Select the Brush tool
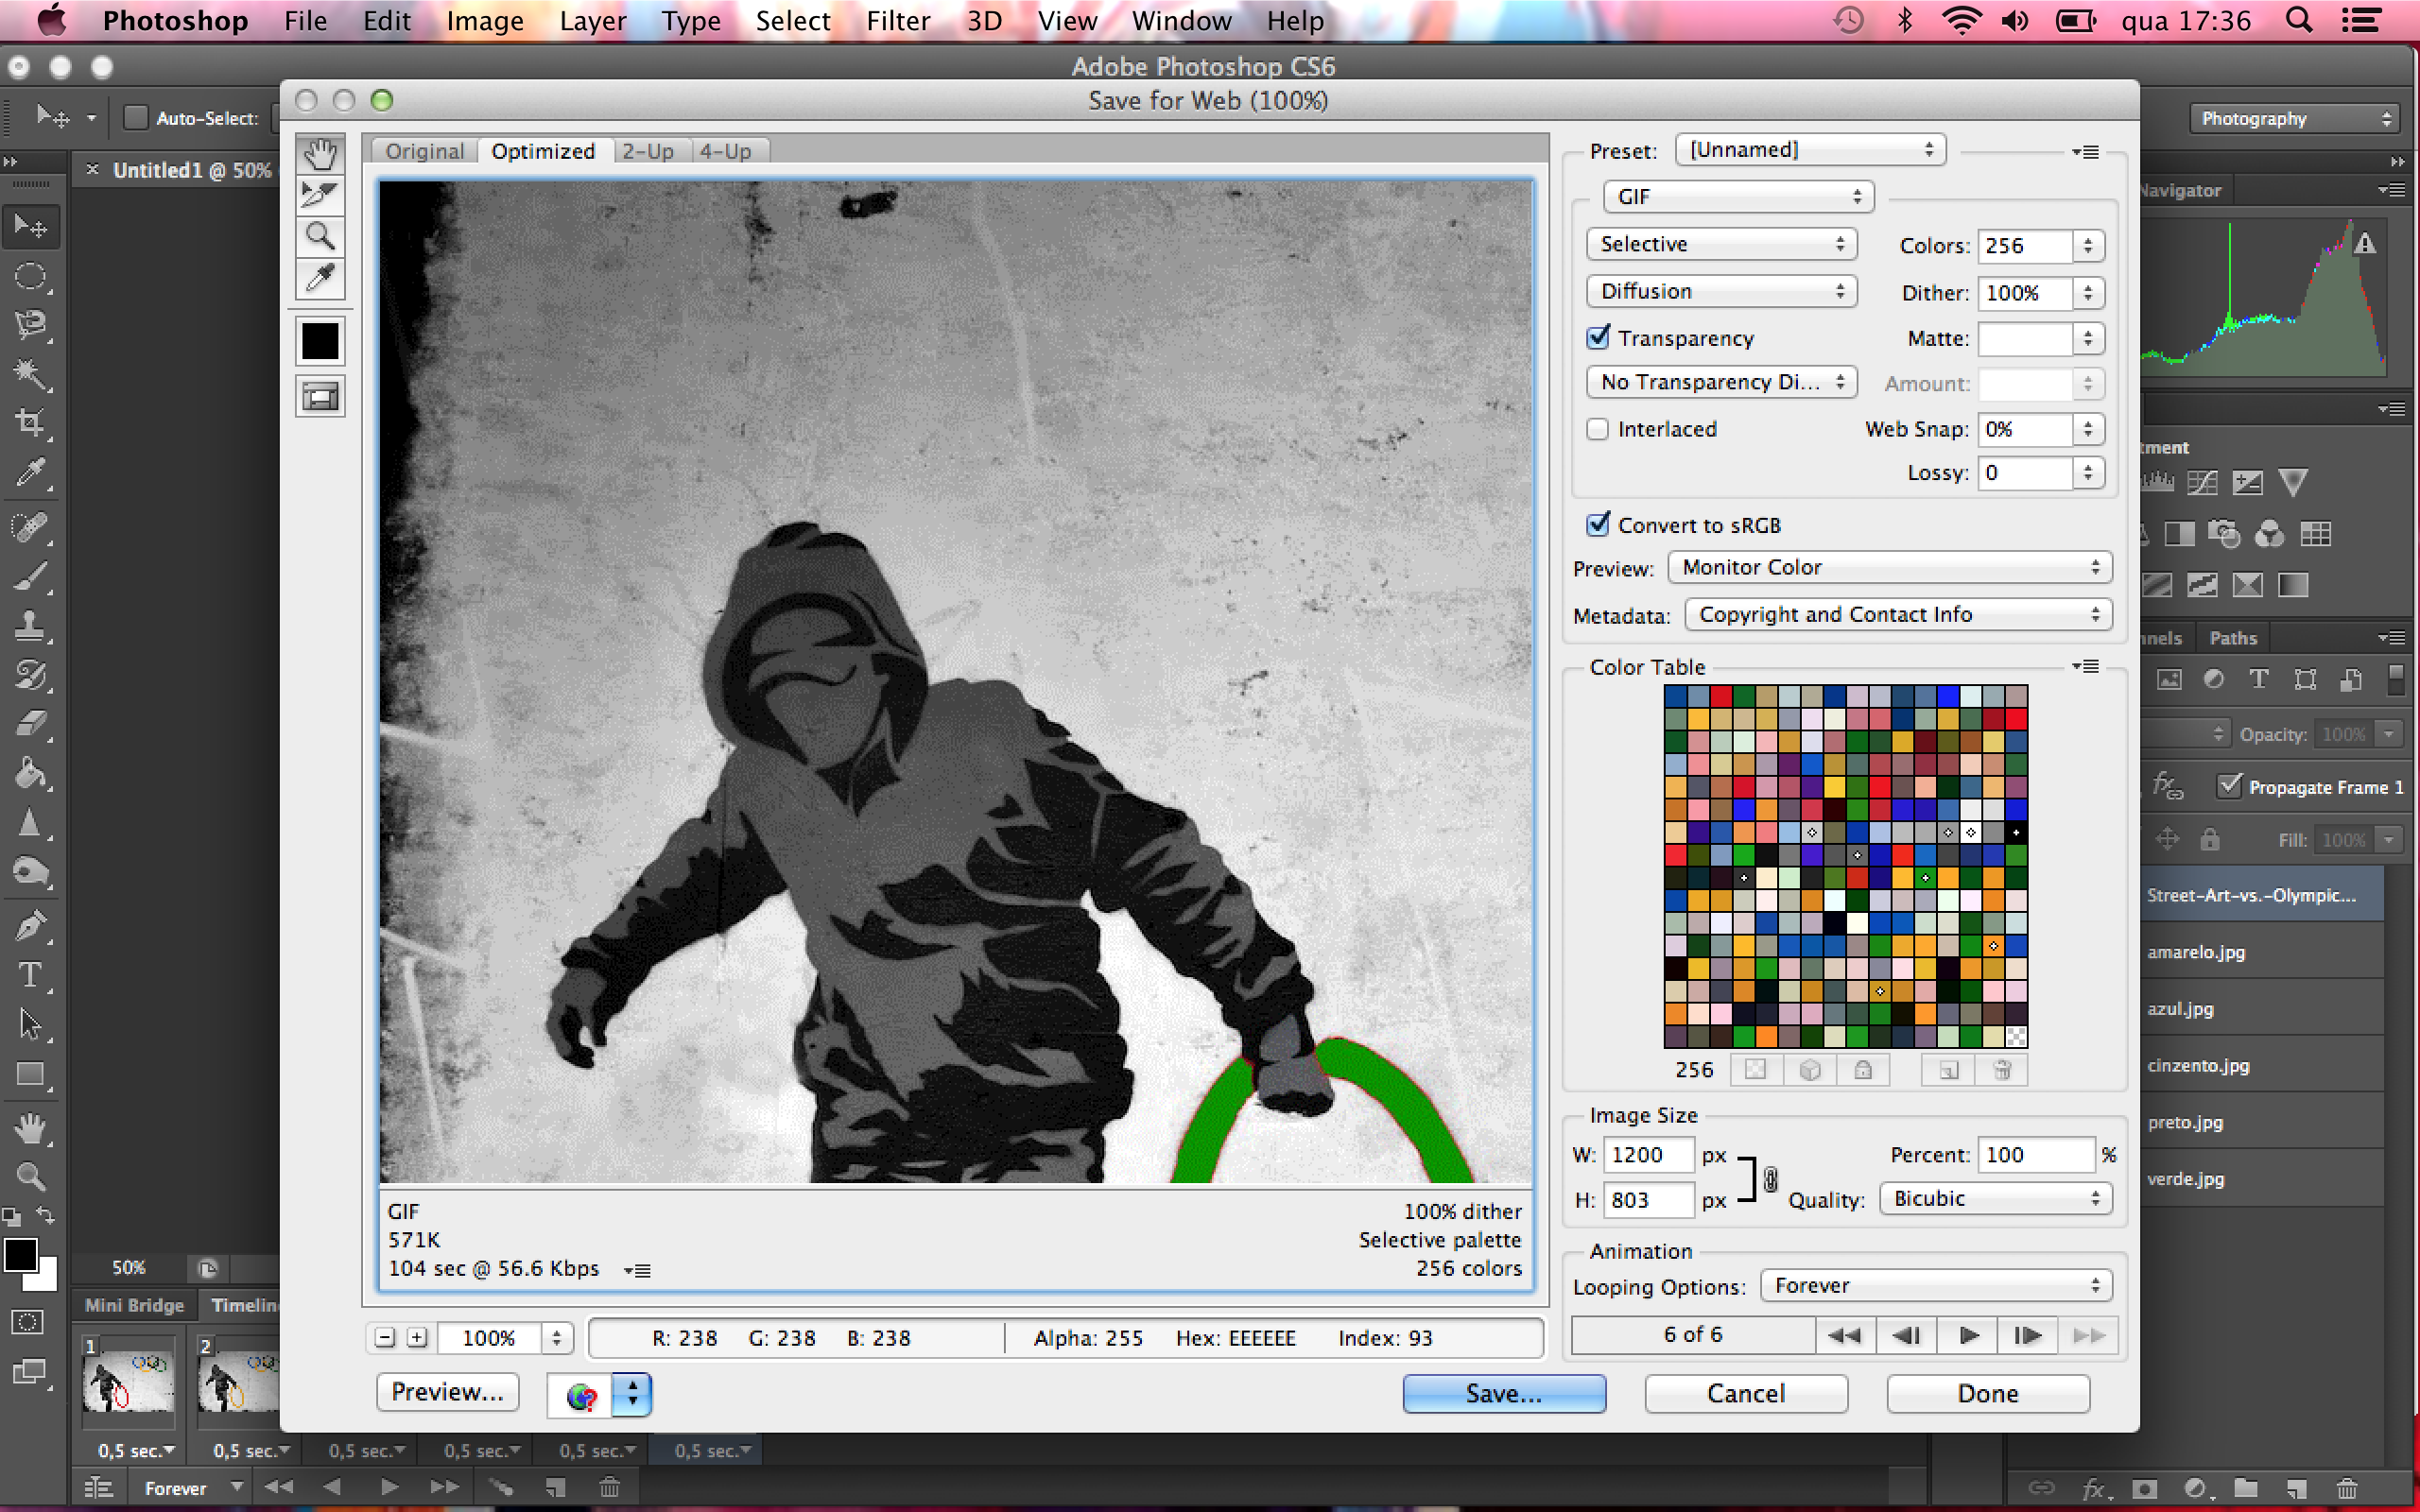 tap(30, 577)
